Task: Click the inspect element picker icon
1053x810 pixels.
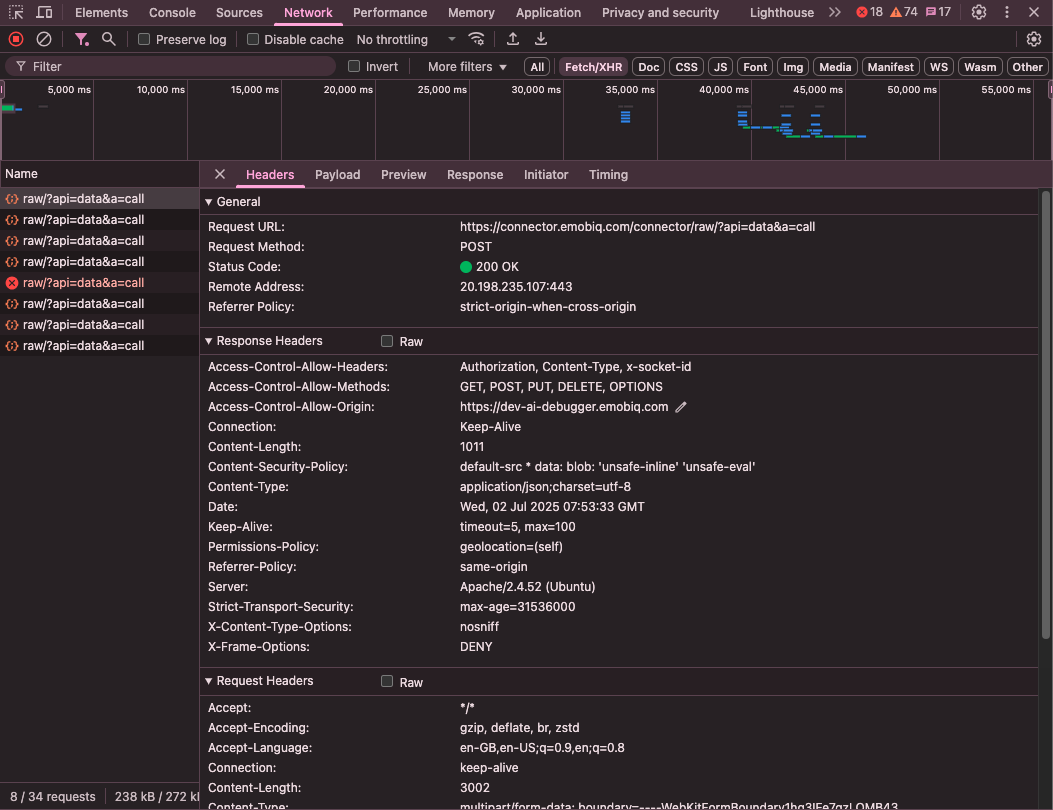Action: (x=17, y=13)
